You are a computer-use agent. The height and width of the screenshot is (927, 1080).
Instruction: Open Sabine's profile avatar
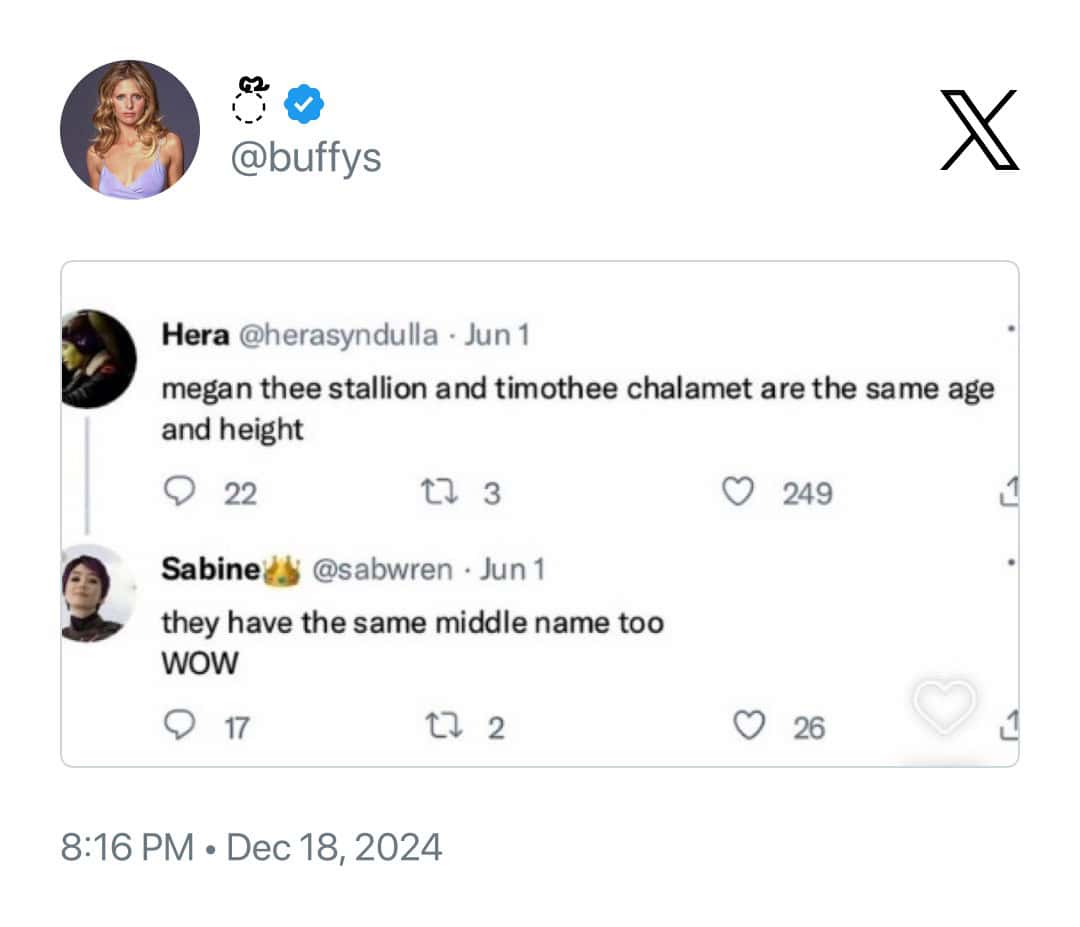pos(97,593)
